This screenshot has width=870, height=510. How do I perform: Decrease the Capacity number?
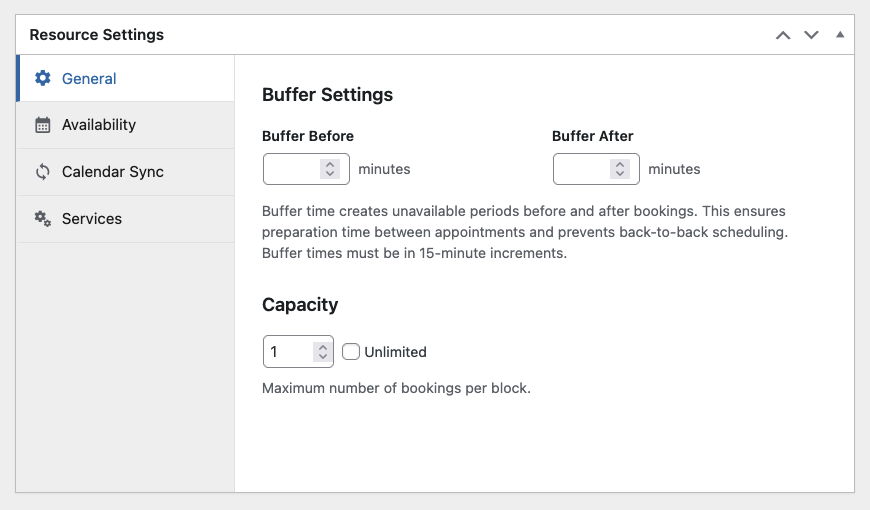[322, 356]
